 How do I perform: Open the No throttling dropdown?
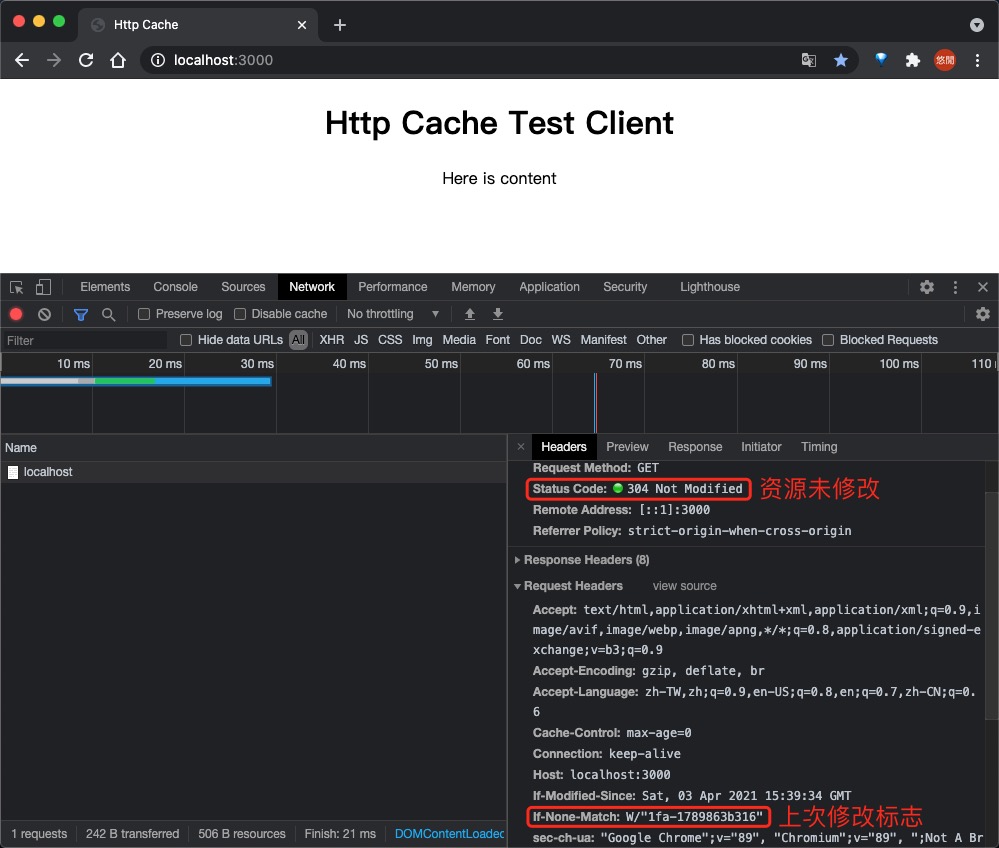coord(393,313)
